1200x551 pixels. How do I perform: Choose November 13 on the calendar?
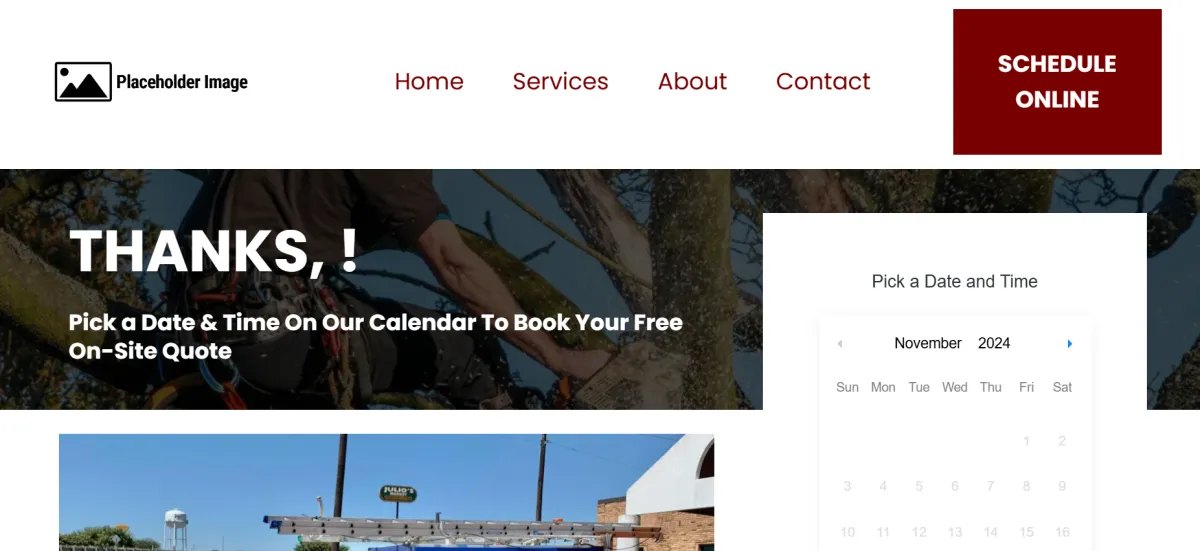coord(955,532)
